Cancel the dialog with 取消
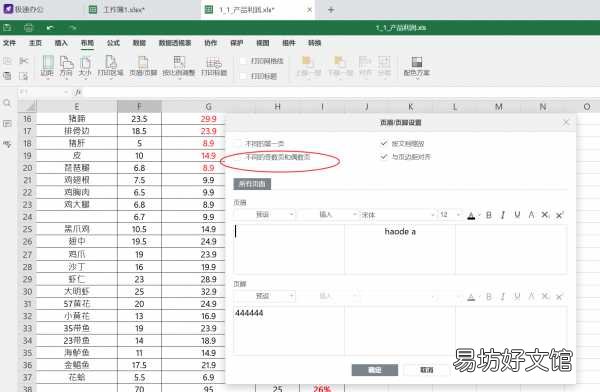Viewport: 600px width, 392px height. click(427, 370)
